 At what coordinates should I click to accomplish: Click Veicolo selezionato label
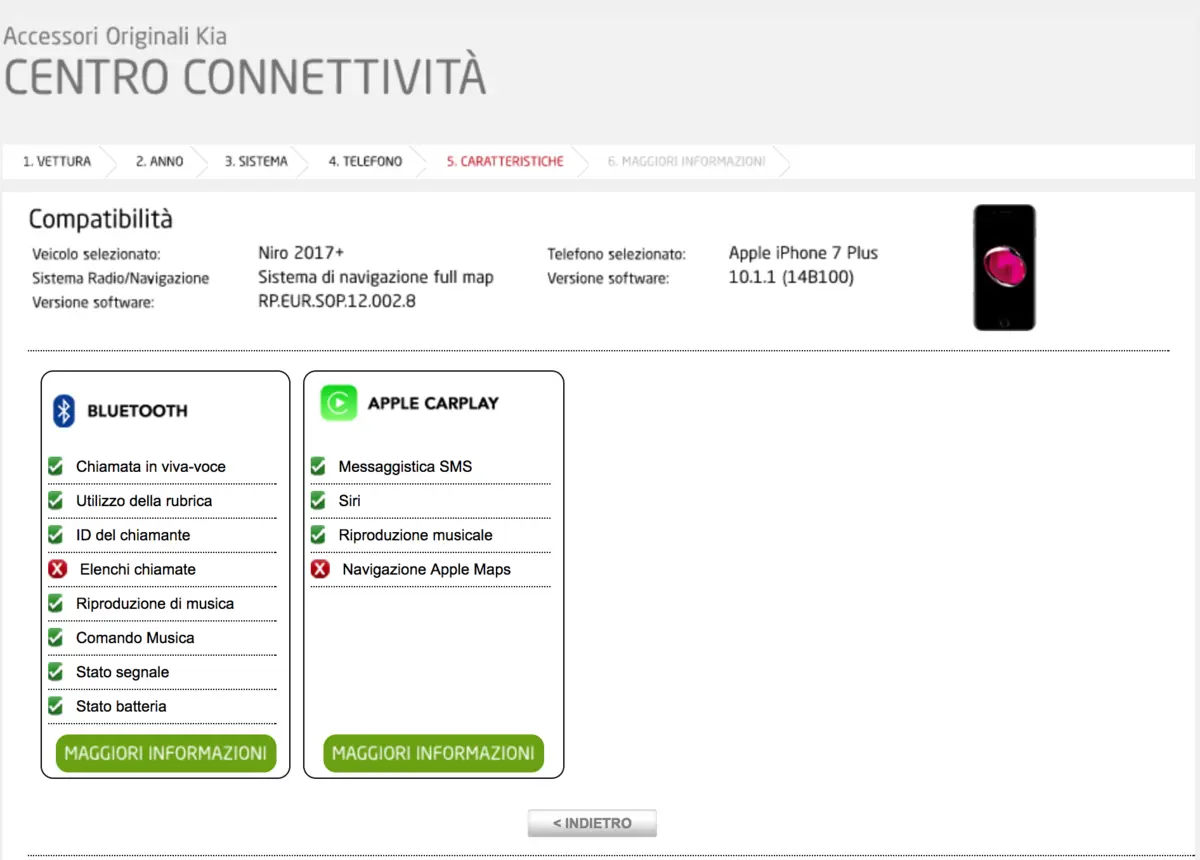(x=96, y=254)
